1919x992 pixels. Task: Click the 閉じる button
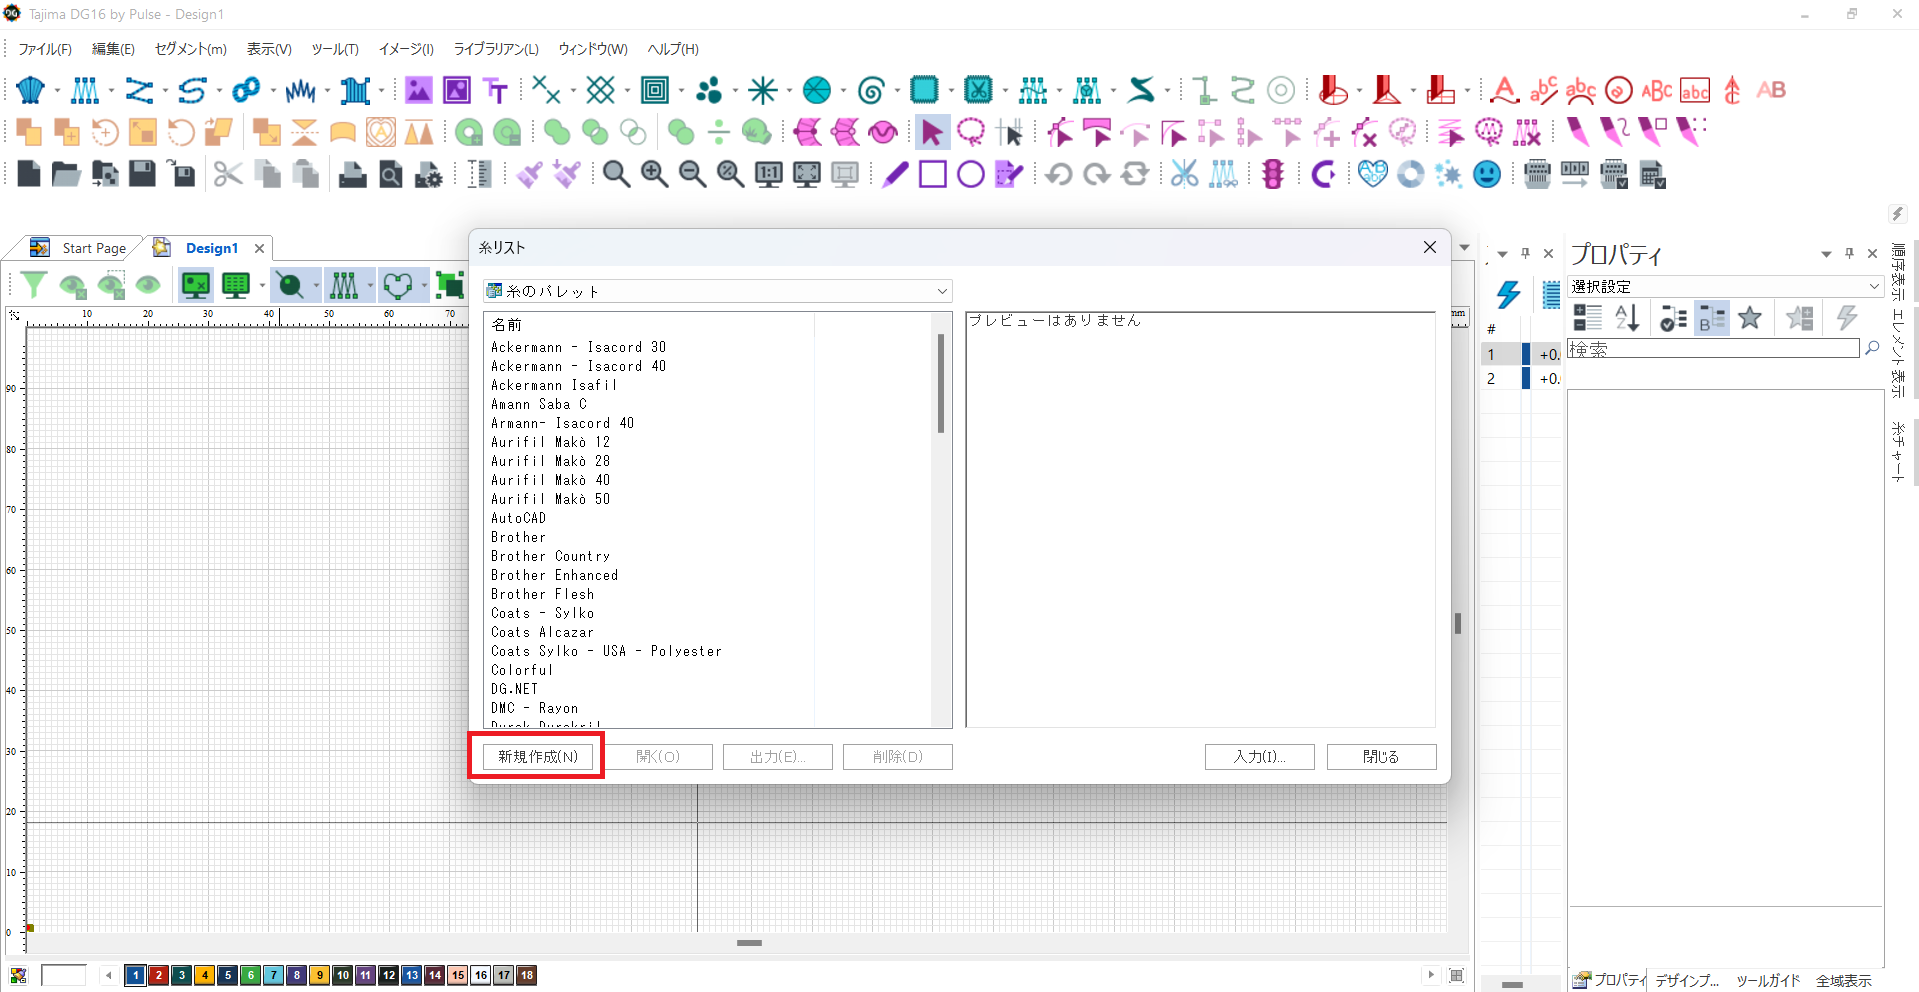tap(1381, 756)
